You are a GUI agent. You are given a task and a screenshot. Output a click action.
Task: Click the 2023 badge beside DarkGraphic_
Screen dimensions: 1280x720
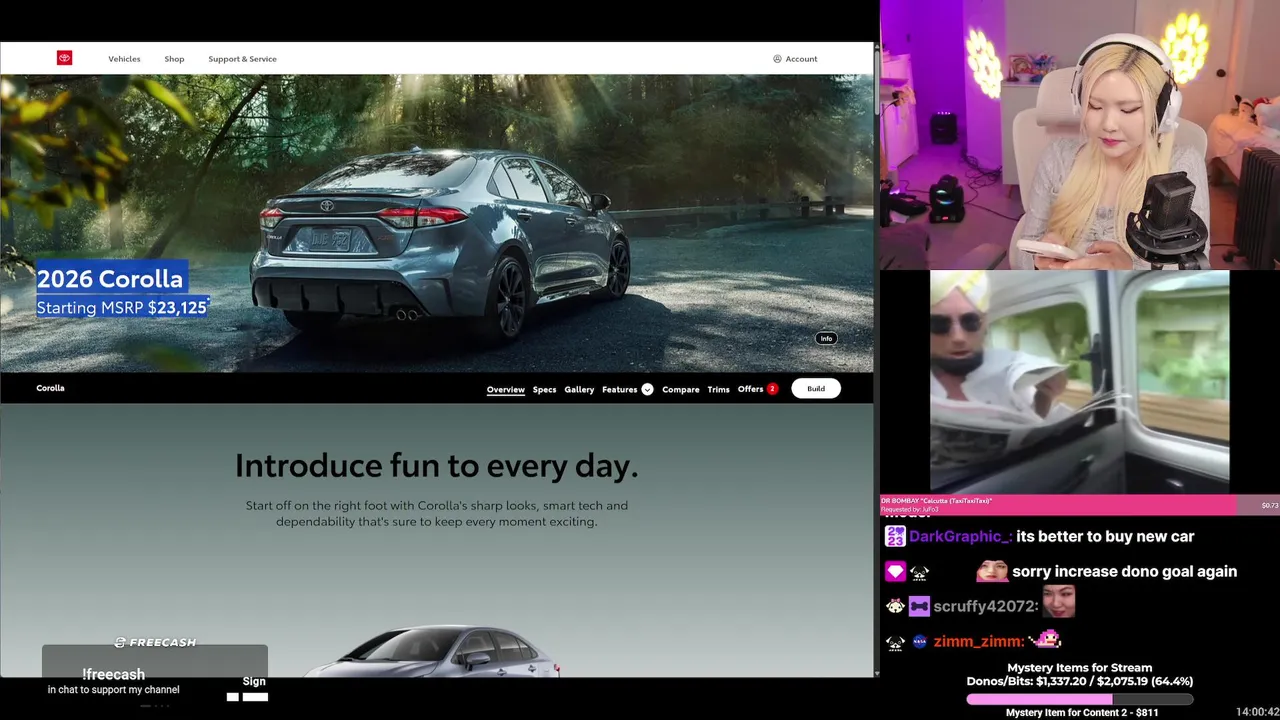[x=895, y=537]
